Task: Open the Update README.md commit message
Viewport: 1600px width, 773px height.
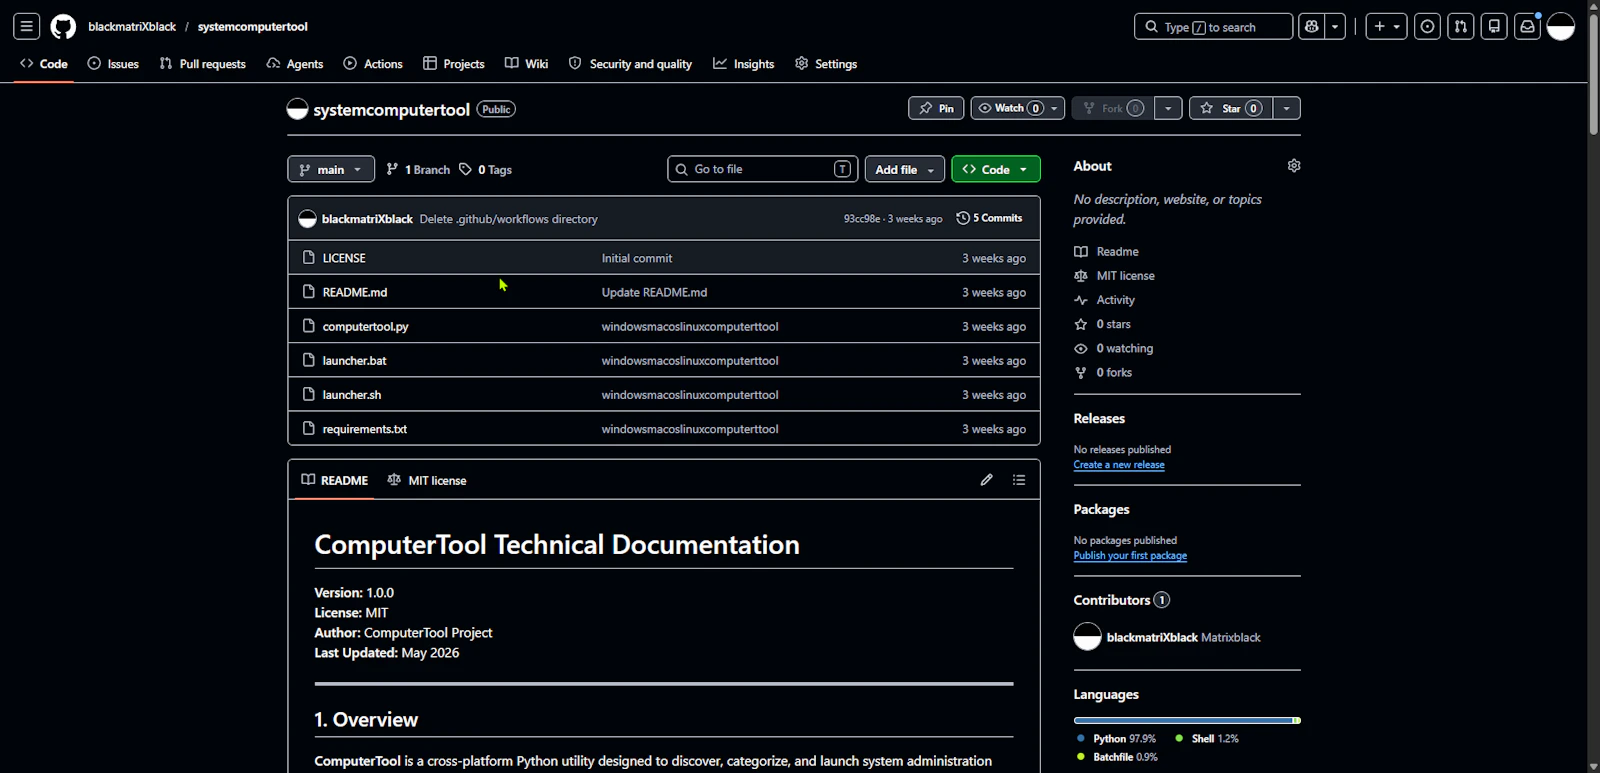Action: coord(654,292)
